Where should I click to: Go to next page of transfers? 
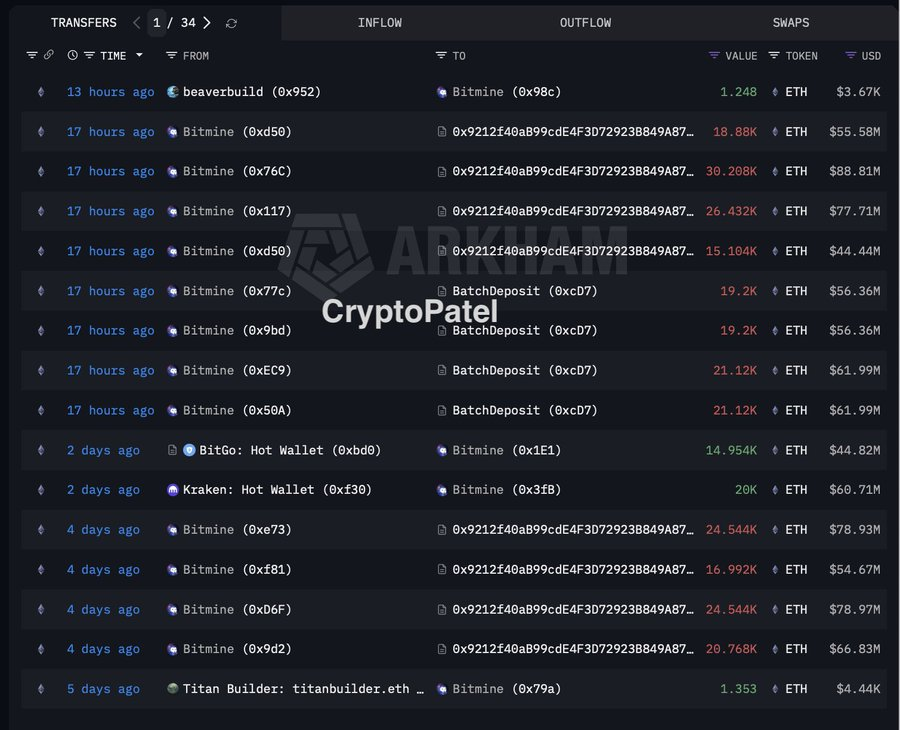(206, 23)
